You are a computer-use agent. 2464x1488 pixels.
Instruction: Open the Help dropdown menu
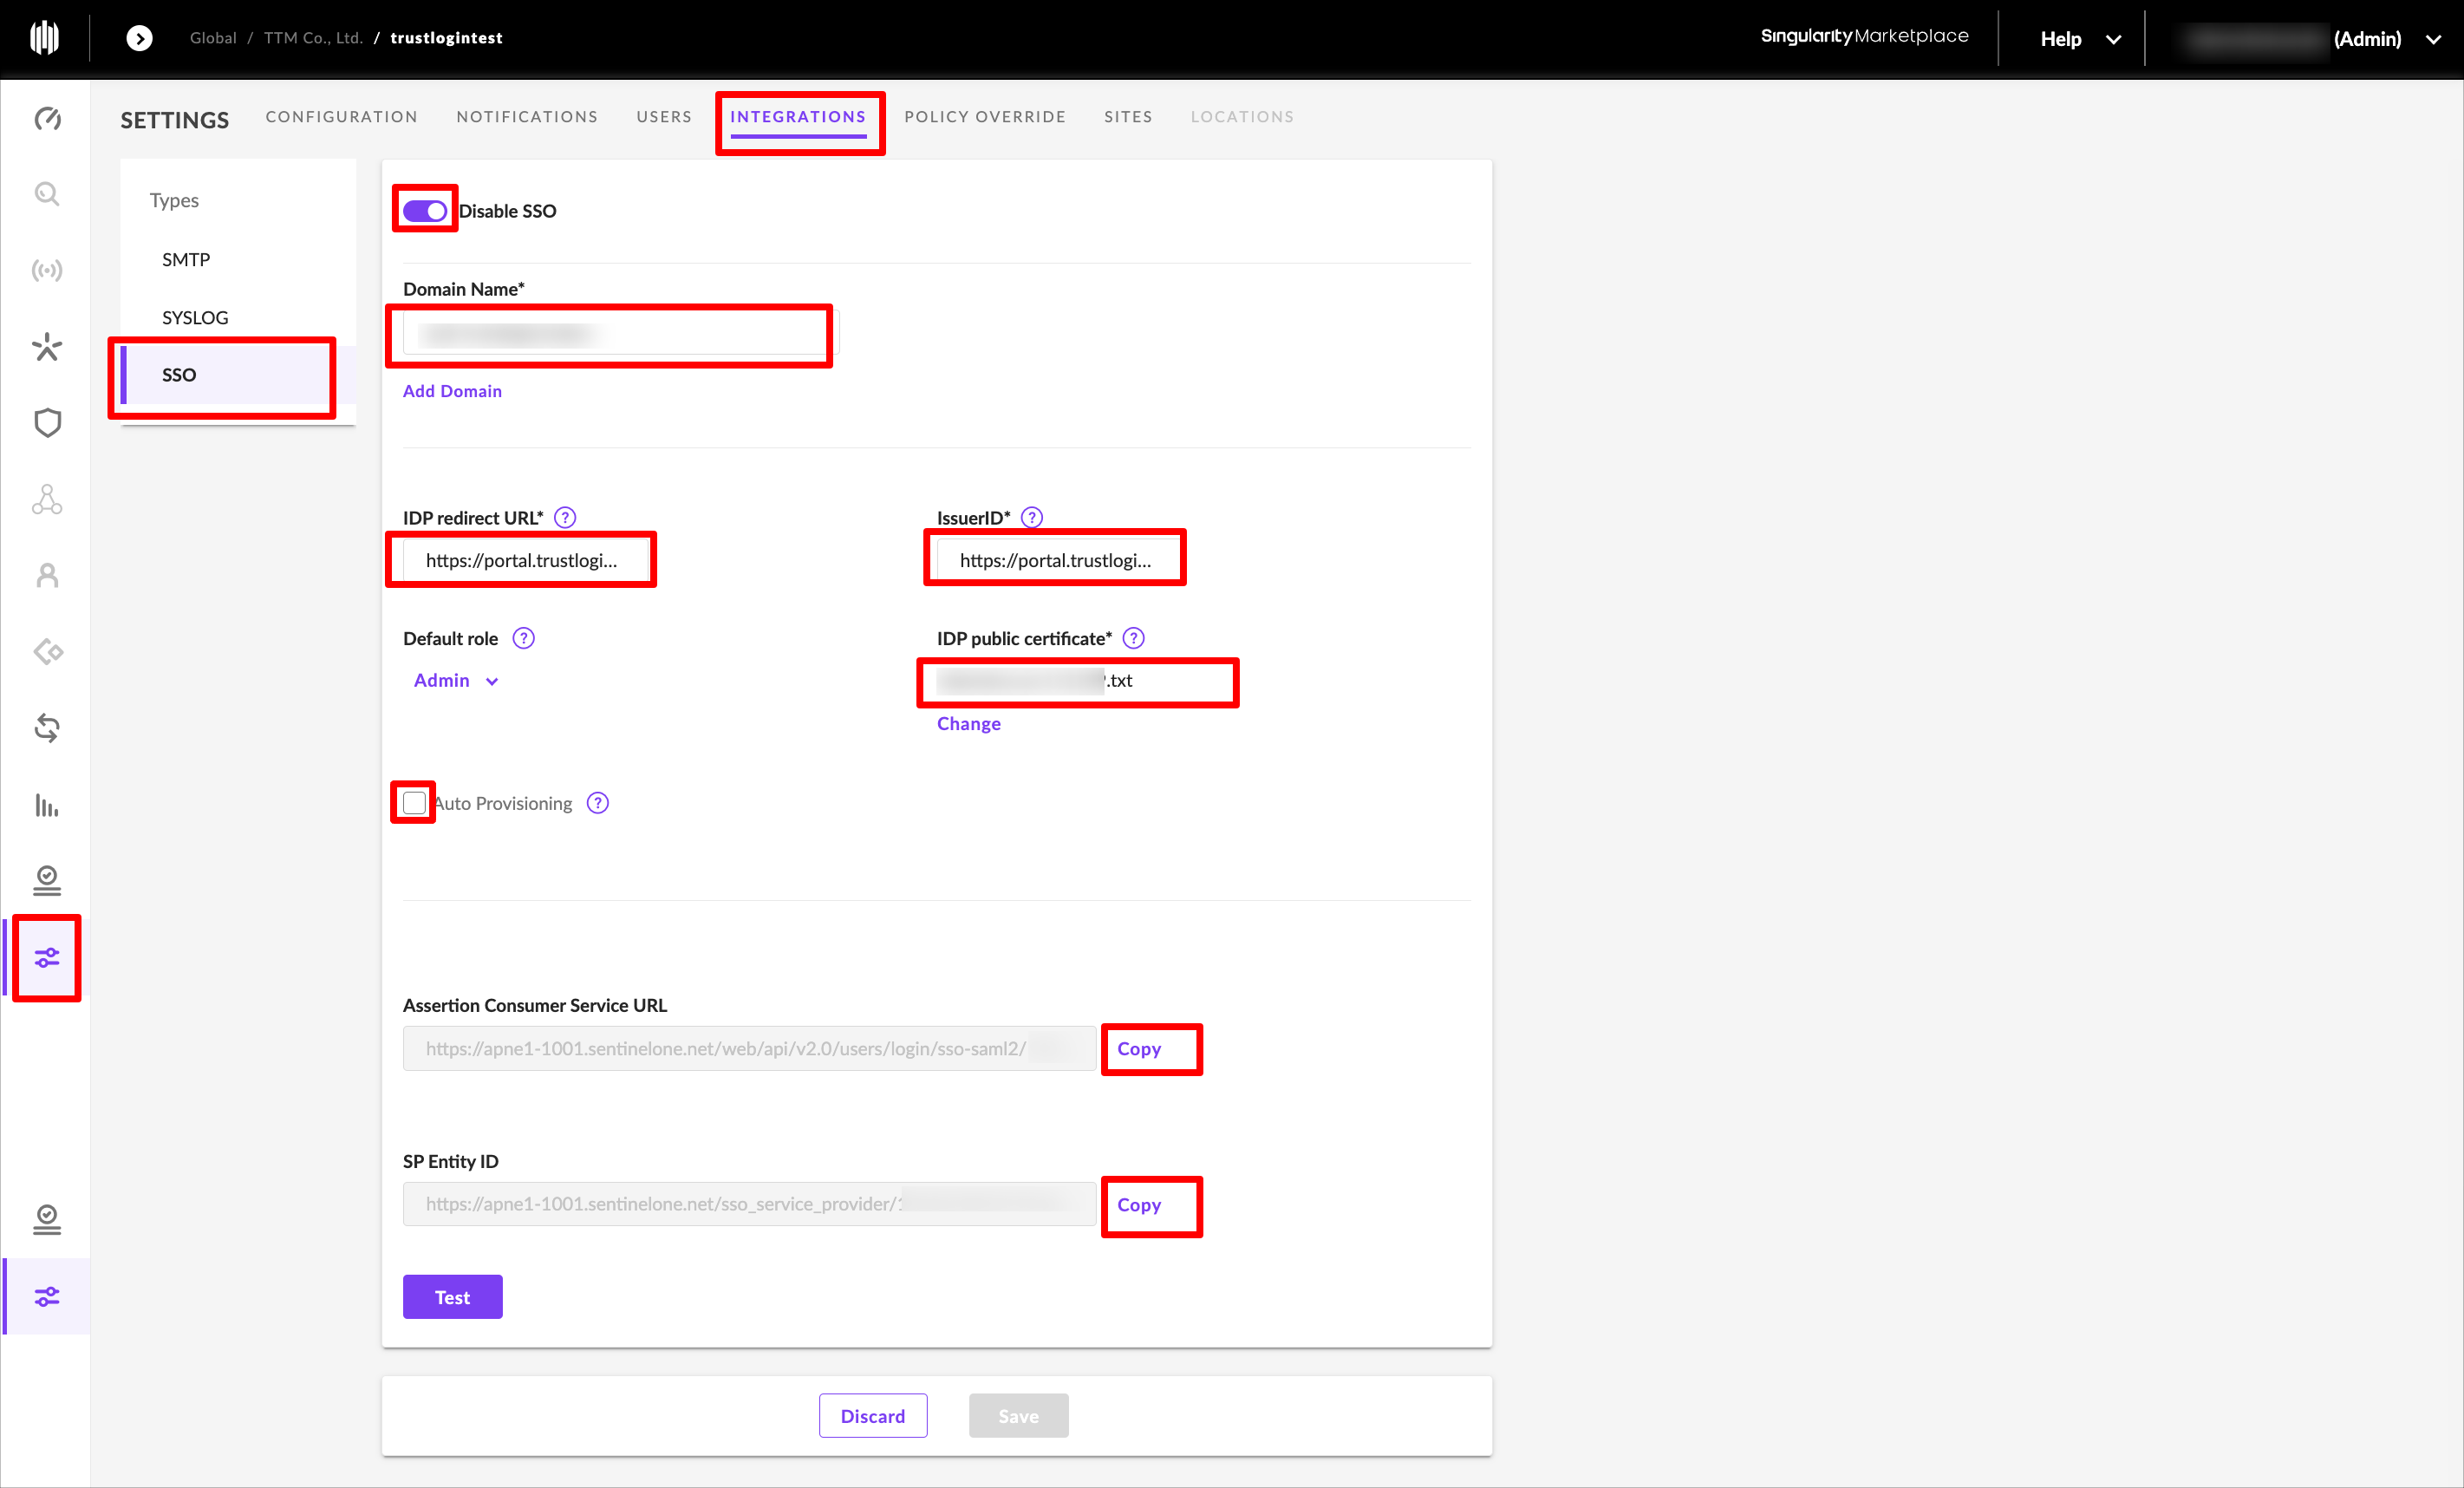[x=2080, y=39]
